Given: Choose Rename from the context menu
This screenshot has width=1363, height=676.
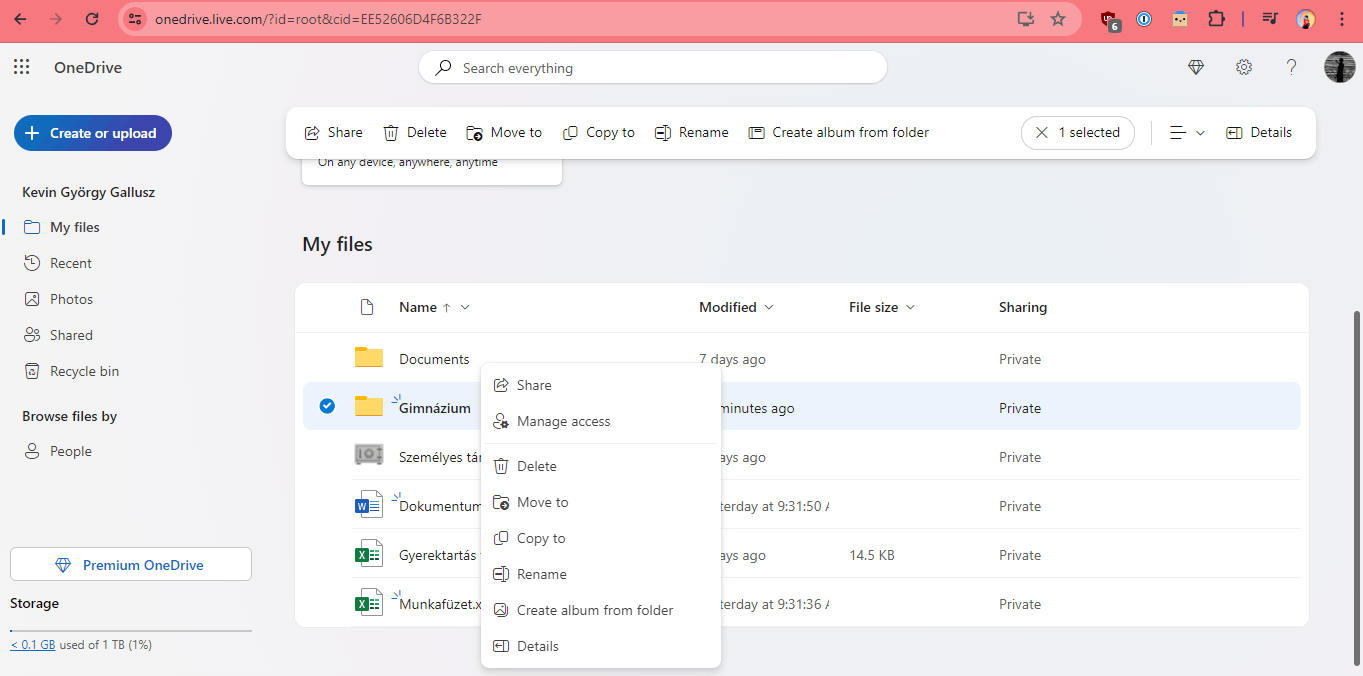Looking at the screenshot, I should coord(601,574).
